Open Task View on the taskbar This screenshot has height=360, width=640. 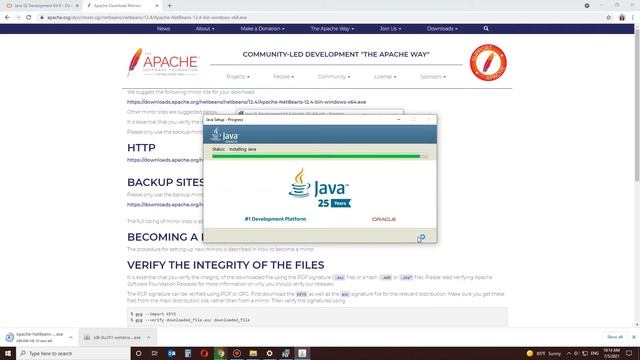[155, 353]
